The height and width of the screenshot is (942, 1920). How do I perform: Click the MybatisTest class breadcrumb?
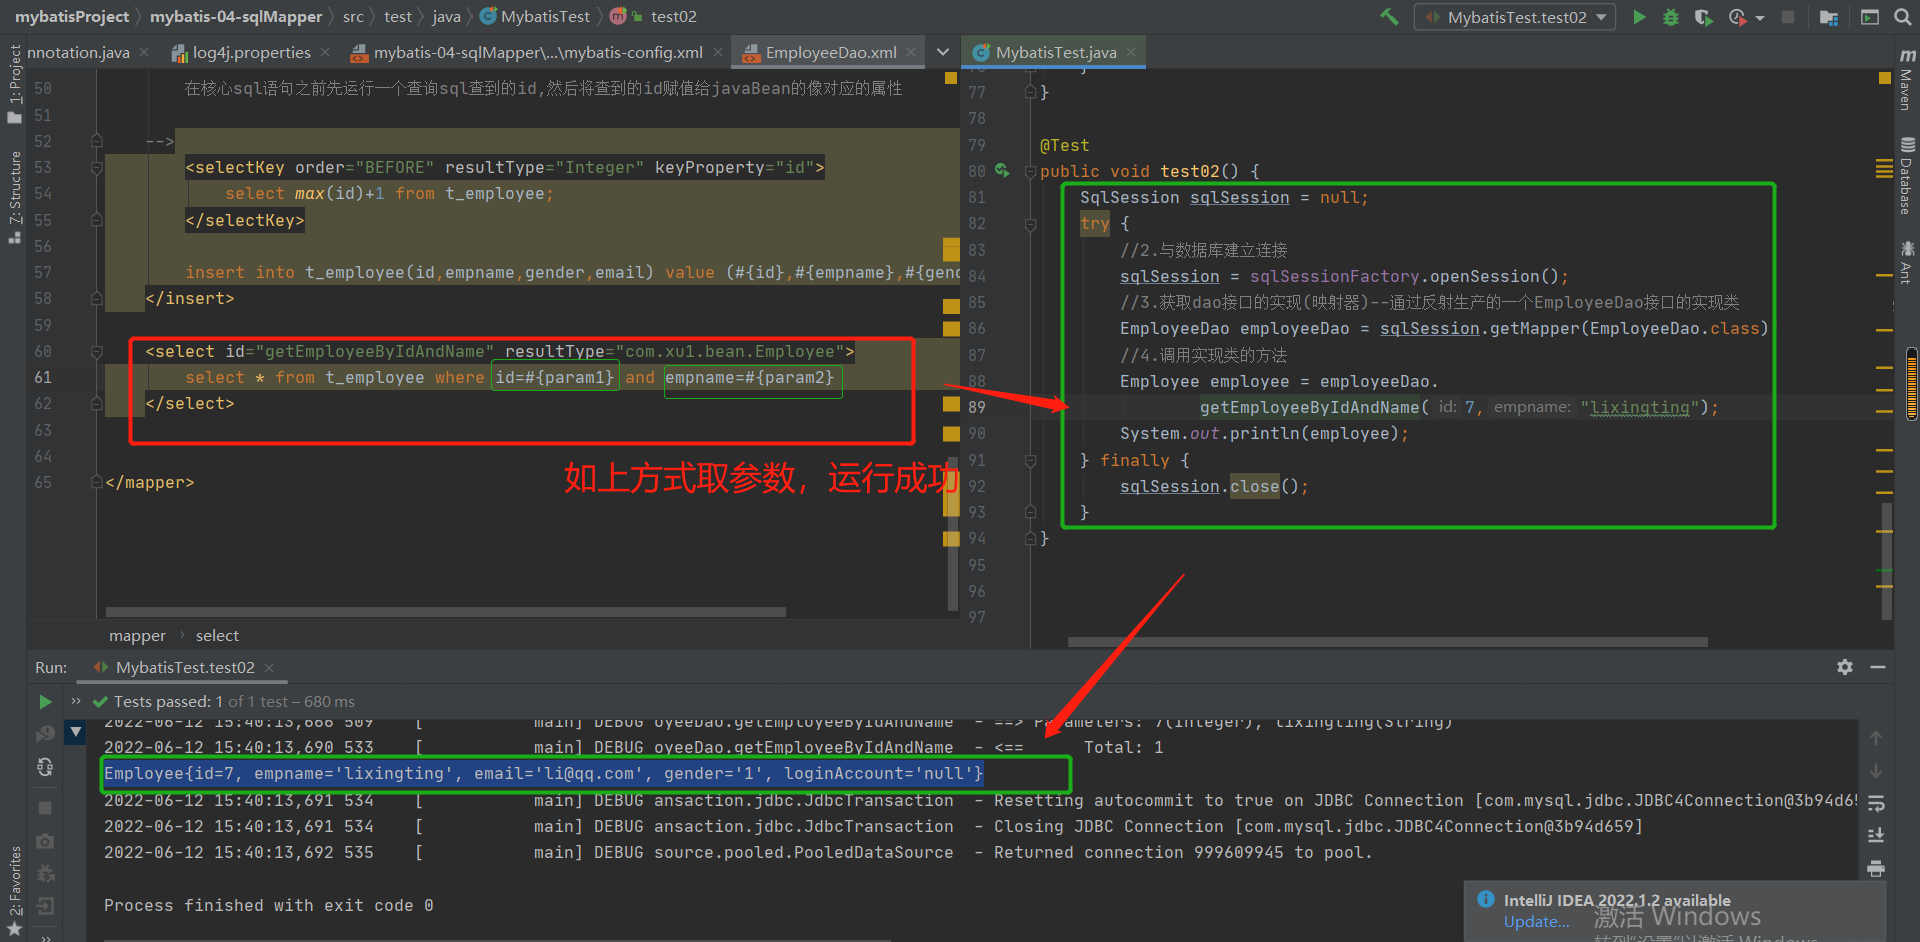(536, 17)
